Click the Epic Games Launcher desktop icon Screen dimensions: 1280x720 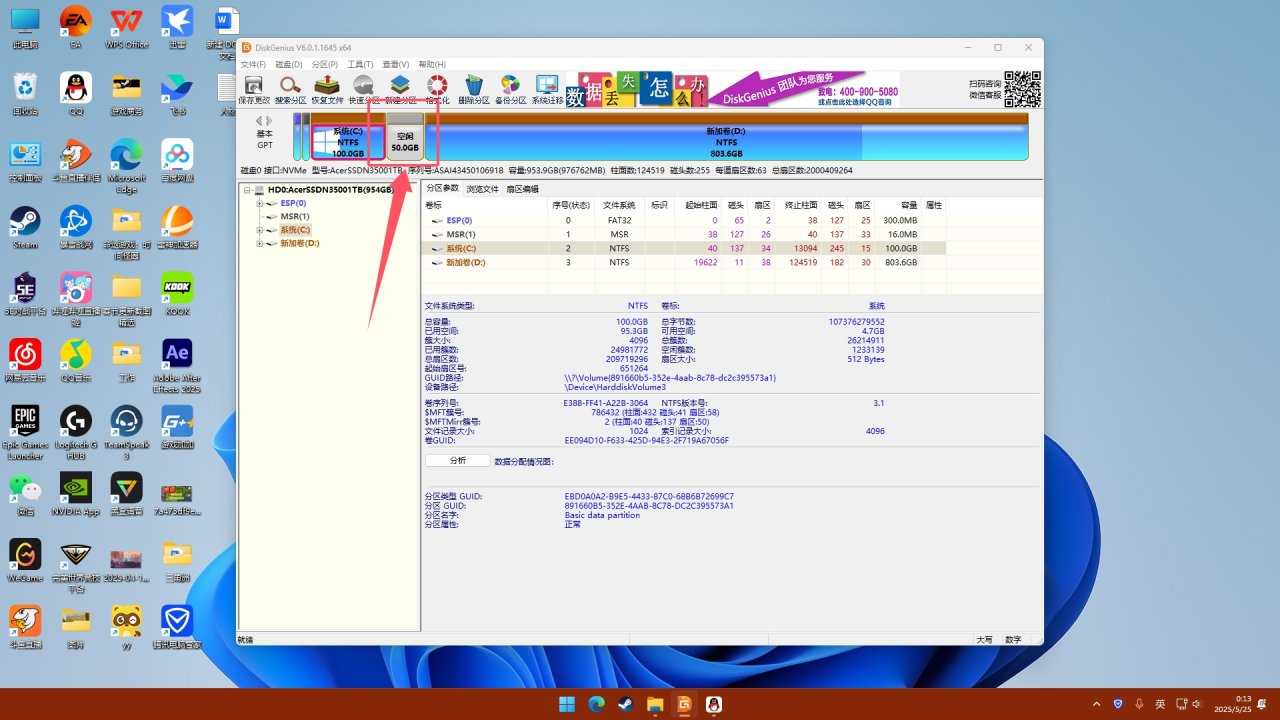[25, 432]
